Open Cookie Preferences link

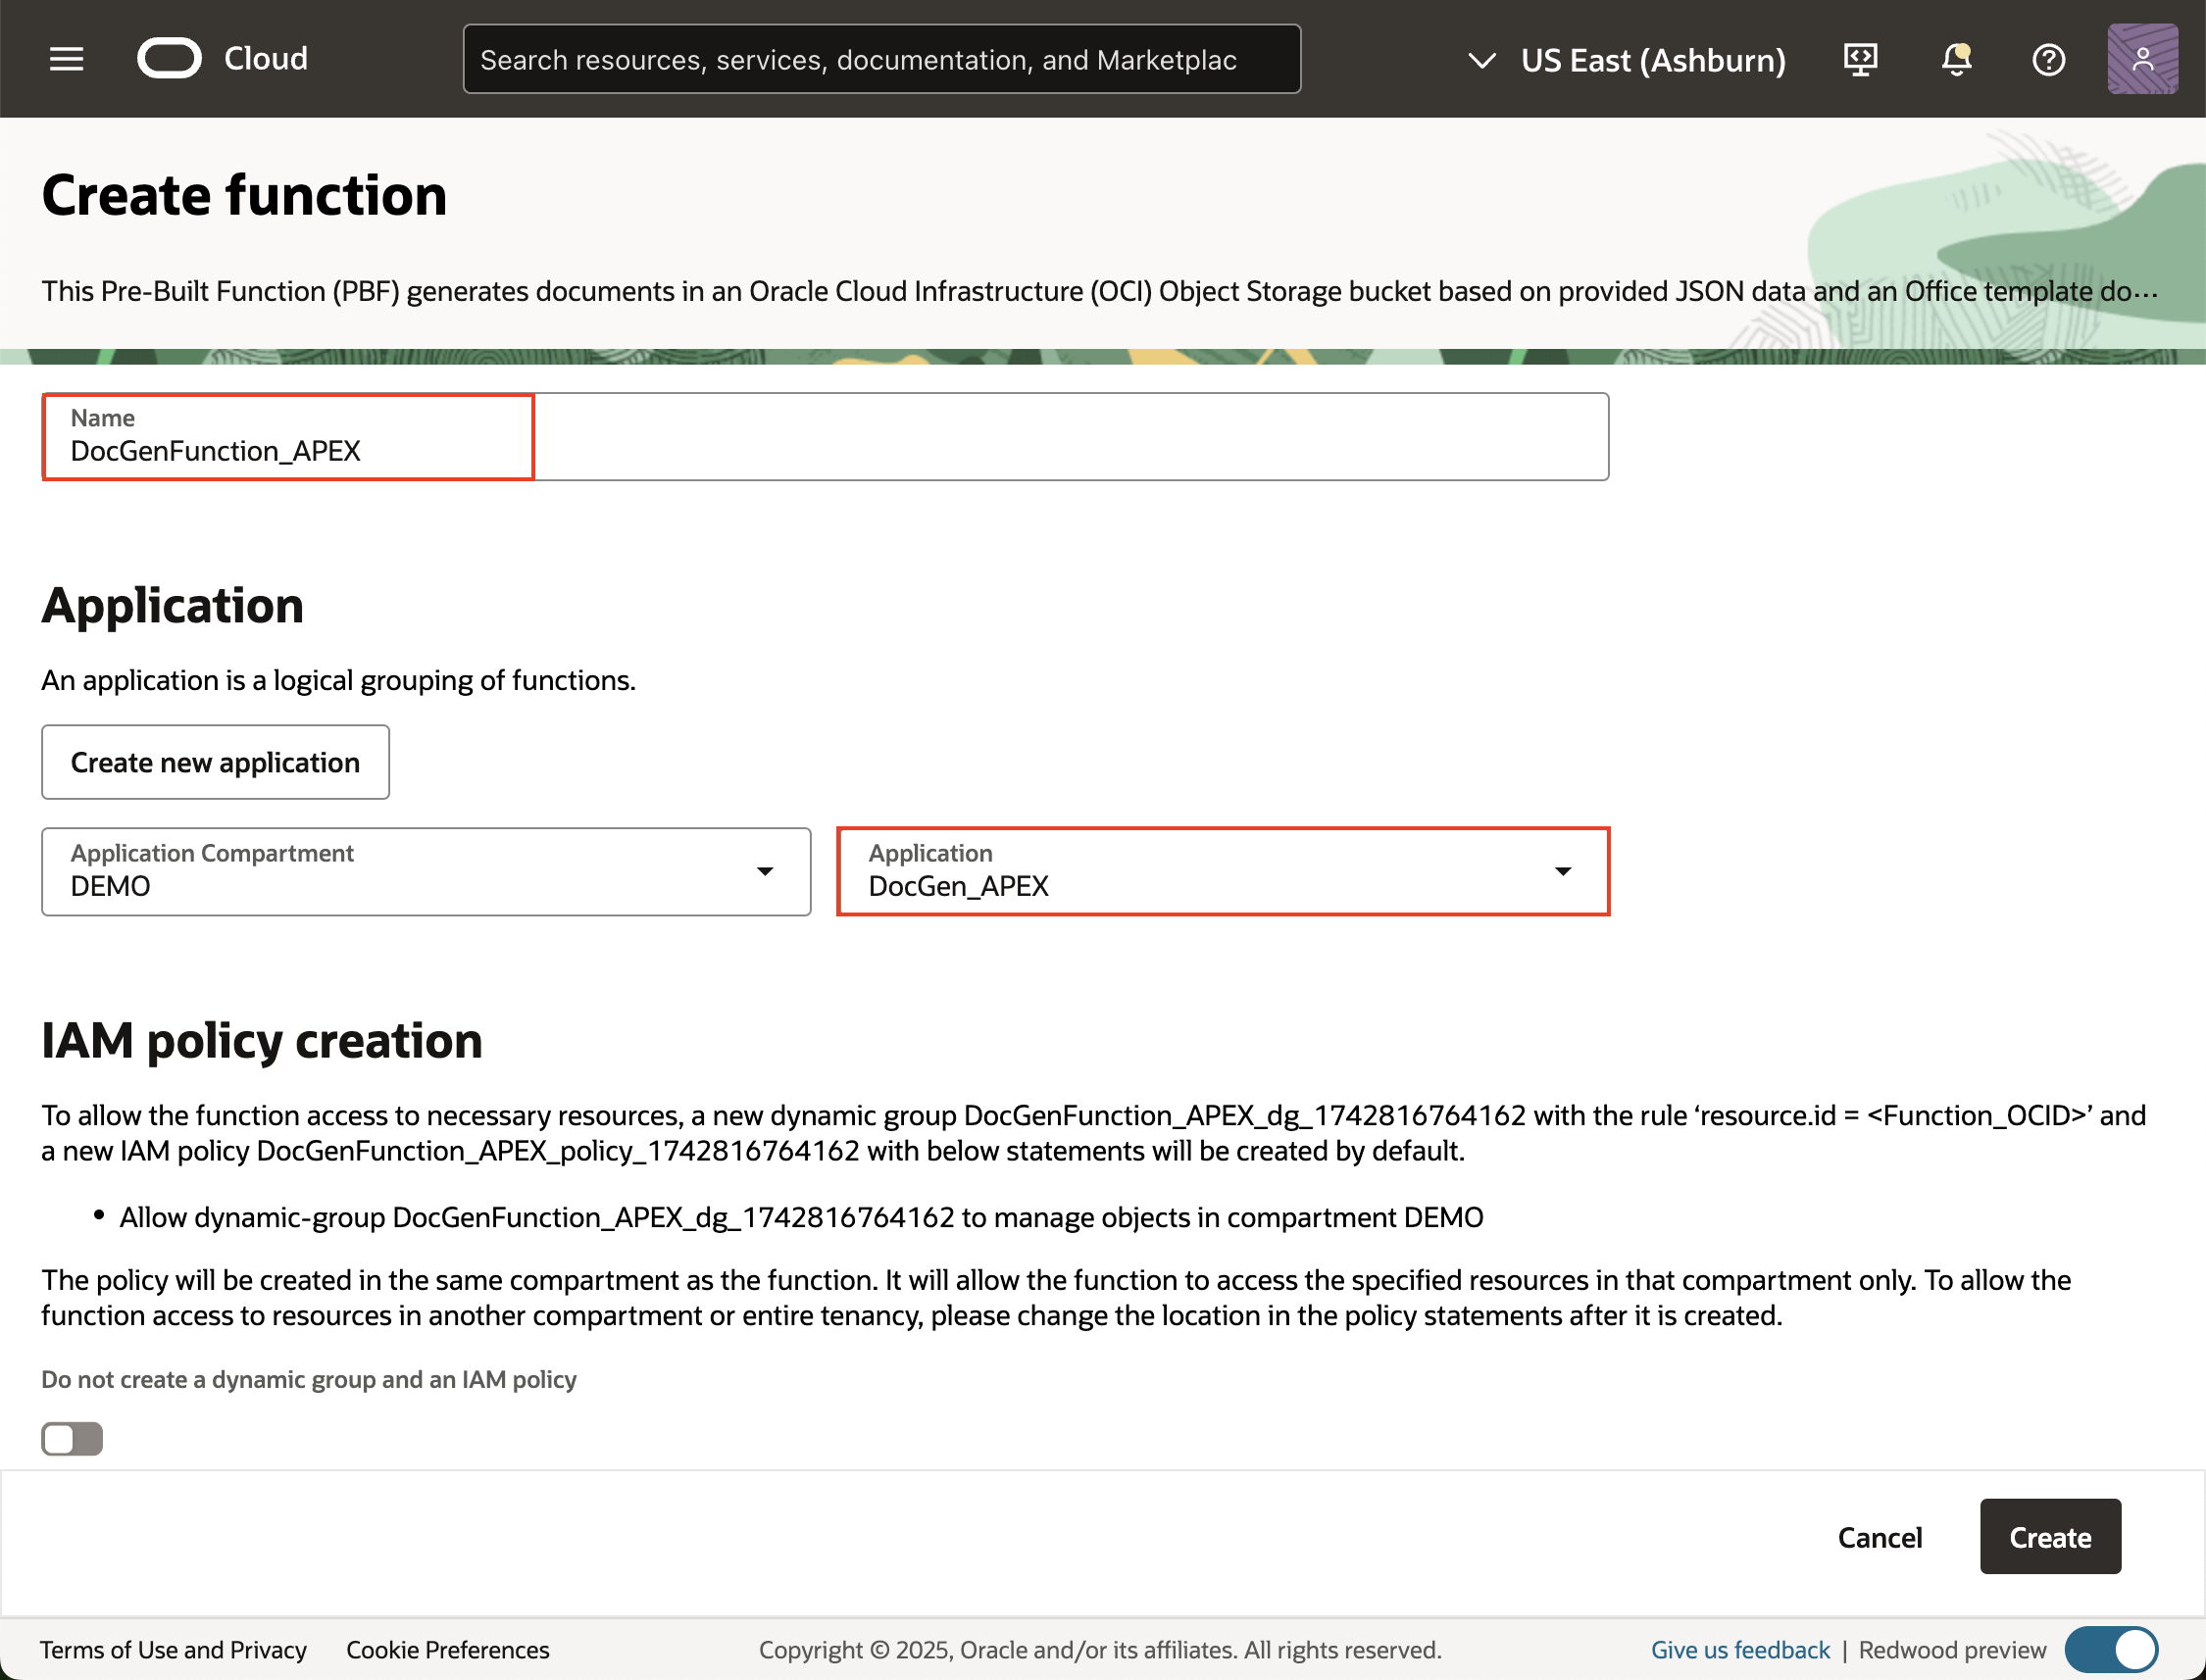click(x=447, y=1649)
